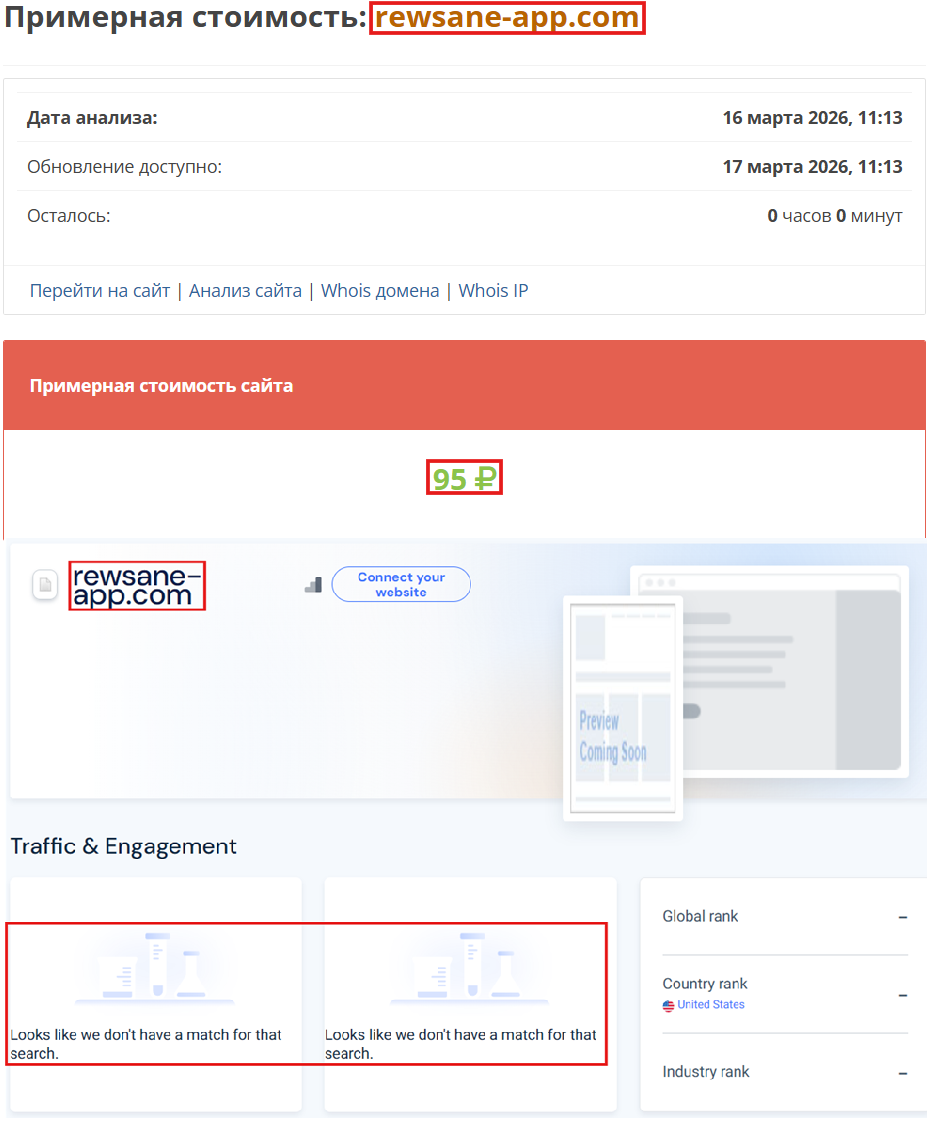Screen dimensions: 927x1121
Task: Select the Traffic & Engagement heading
Action: click(121, 845)
